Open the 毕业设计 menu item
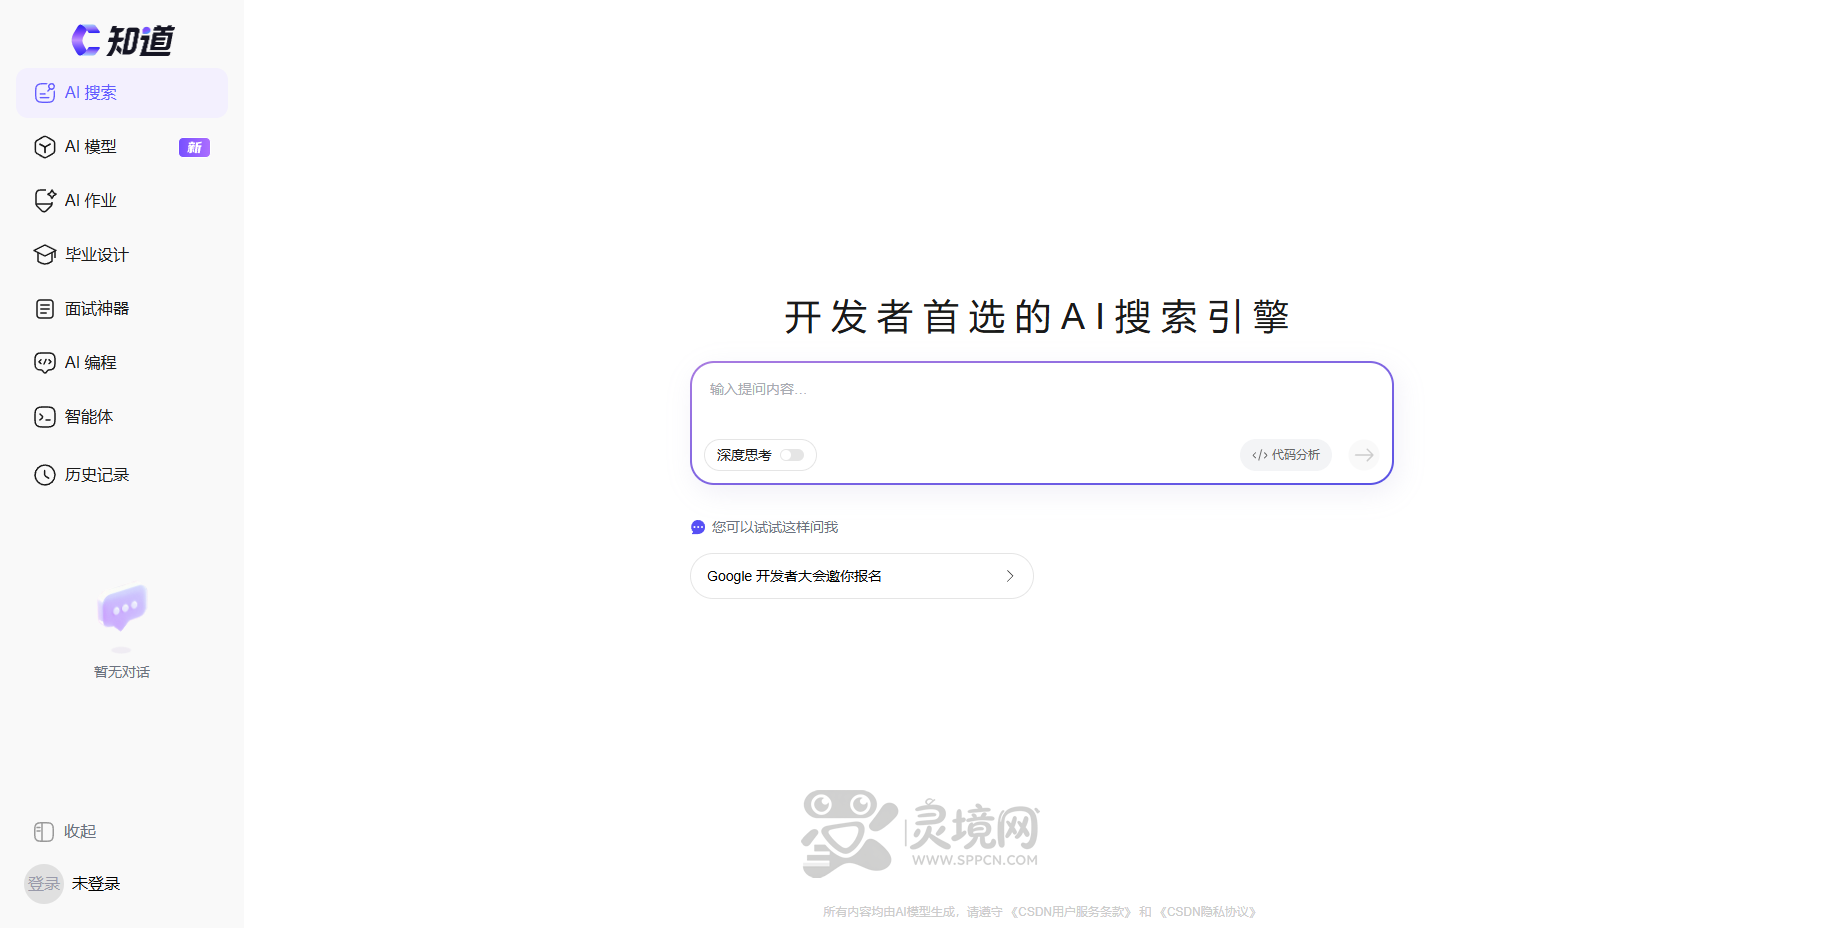This screenshot has height=928, width=1840. (x=122, y=255)
